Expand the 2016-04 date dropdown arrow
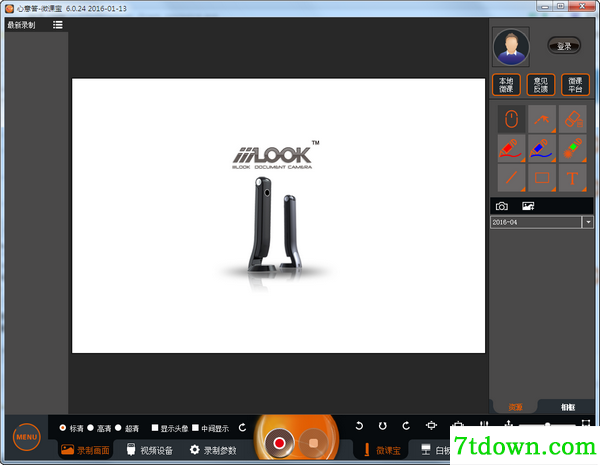The height and width of the screenshot is (465, 600). 588,222
